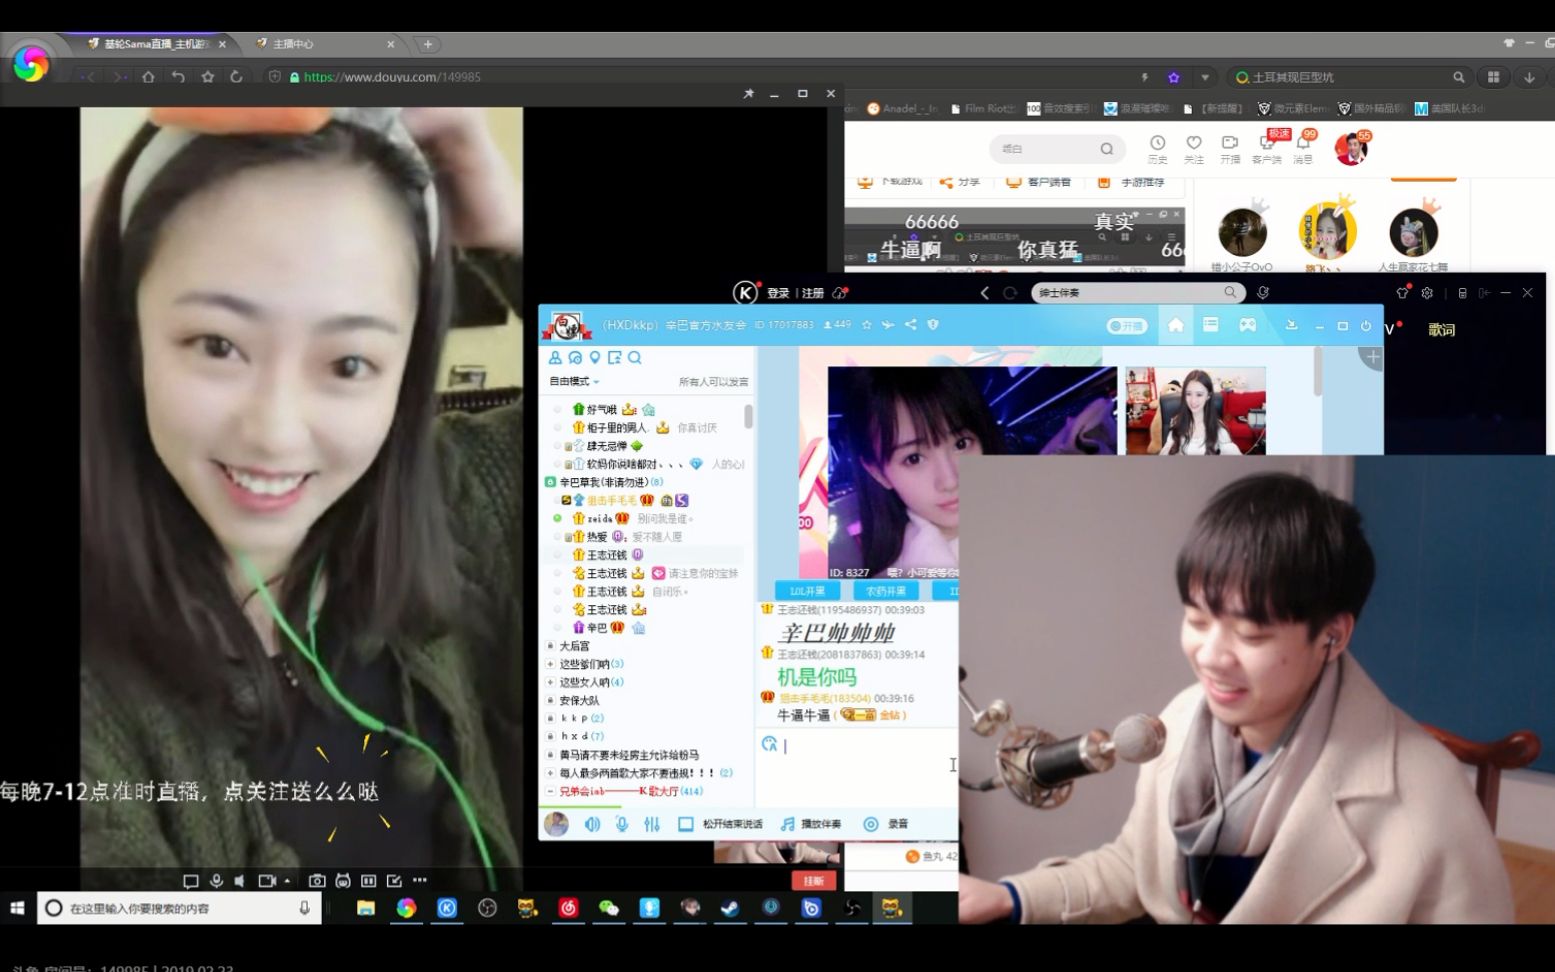The width and height of the screenshot is (1555, 972).
Task: Click the shield icon in the YY channel header
Action: point(933,325)
